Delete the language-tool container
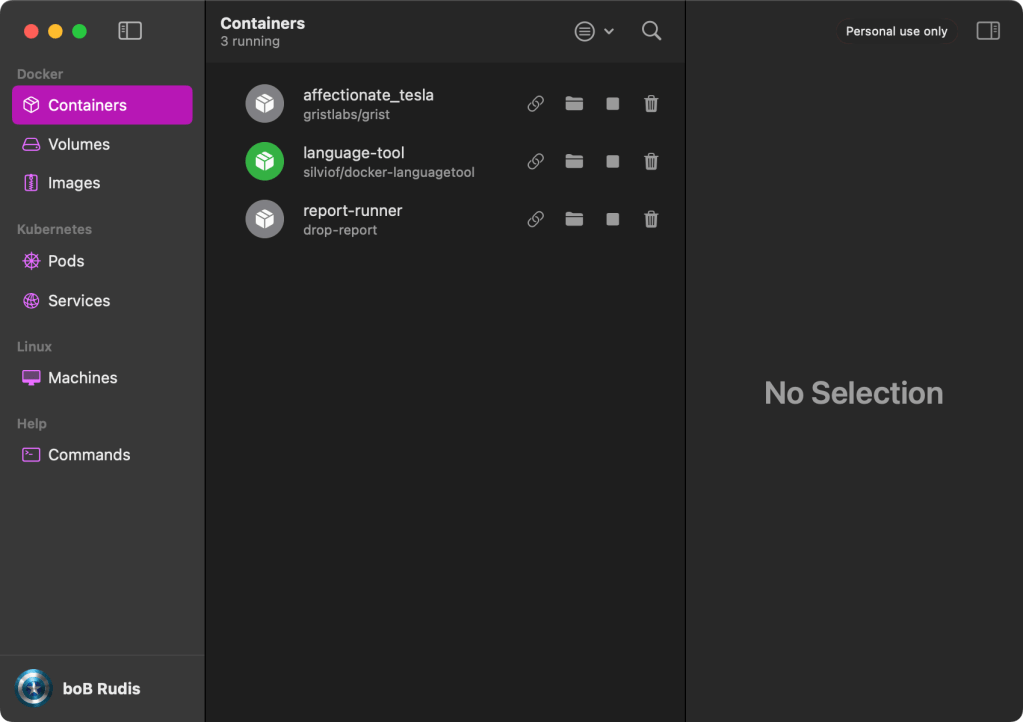This screenshot has height=722, width=1023. pos(651,162)
